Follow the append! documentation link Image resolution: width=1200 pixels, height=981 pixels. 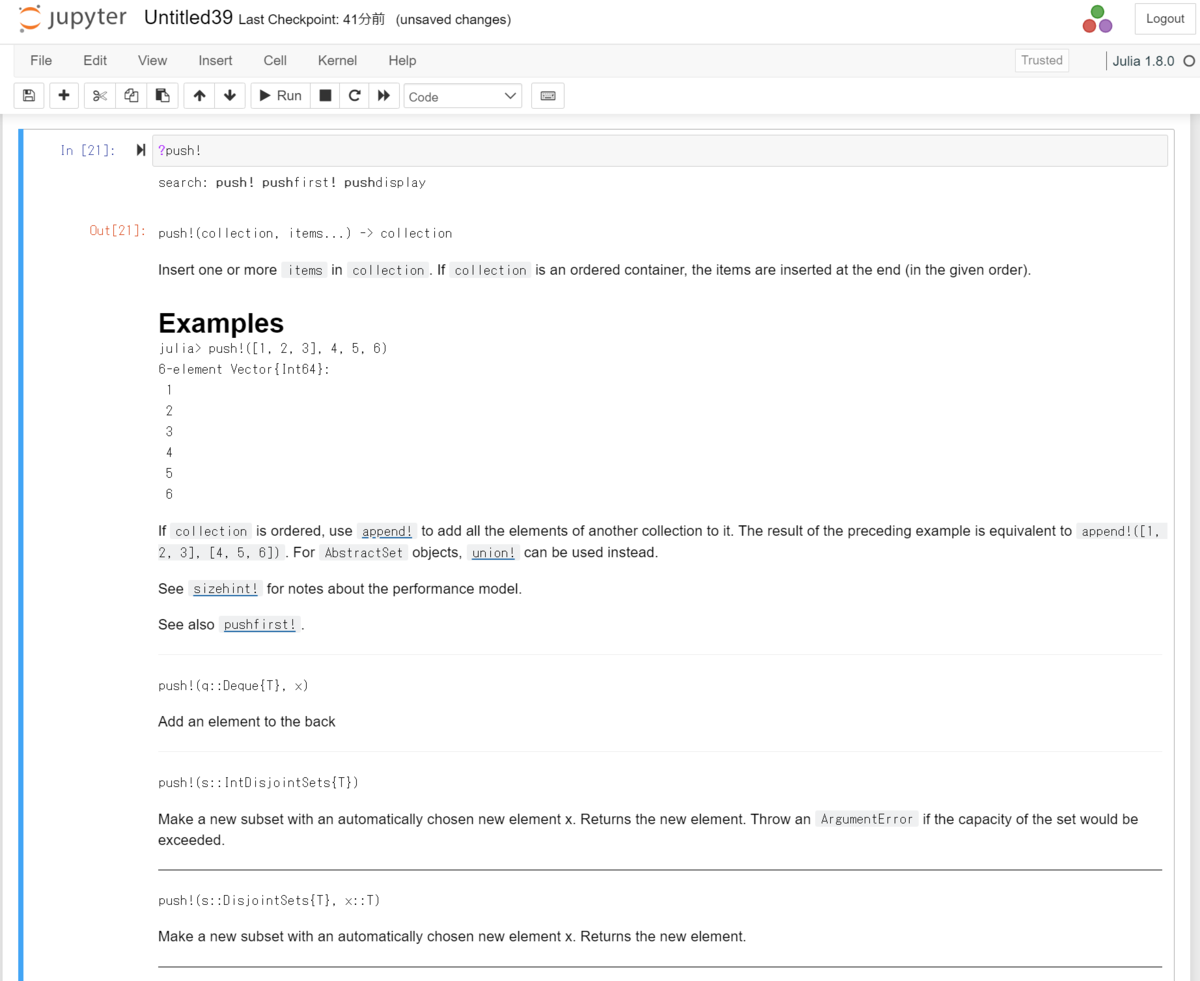click(387, 531)
